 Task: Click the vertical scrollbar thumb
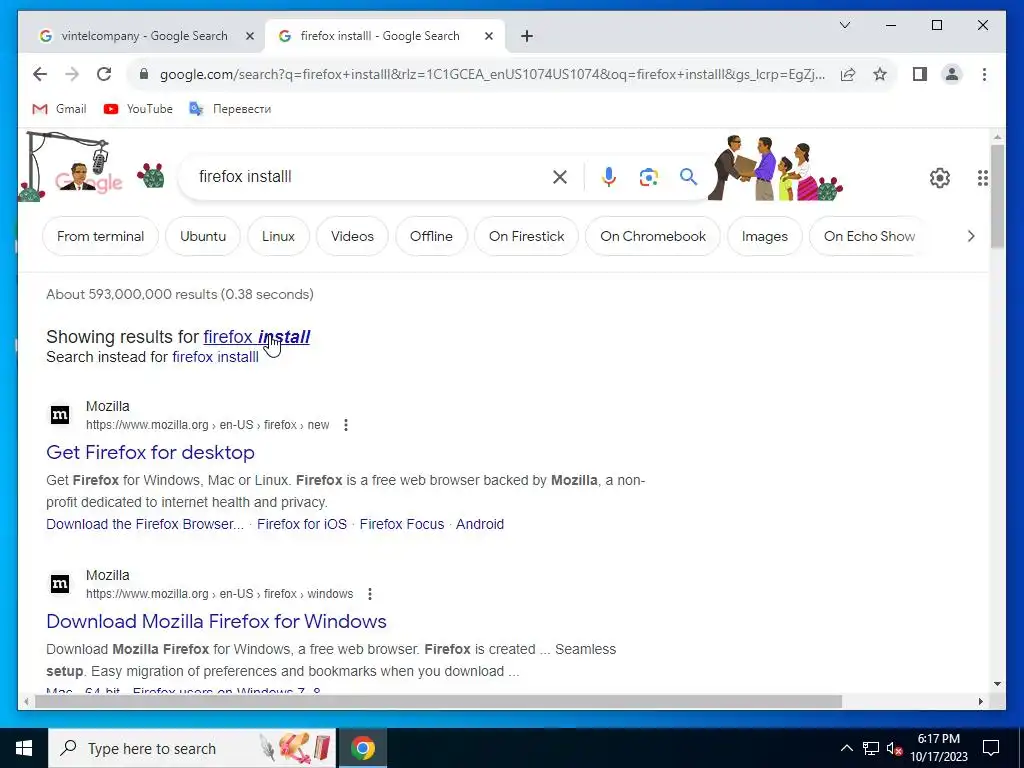pyautogui.click(x=997, y=196)
